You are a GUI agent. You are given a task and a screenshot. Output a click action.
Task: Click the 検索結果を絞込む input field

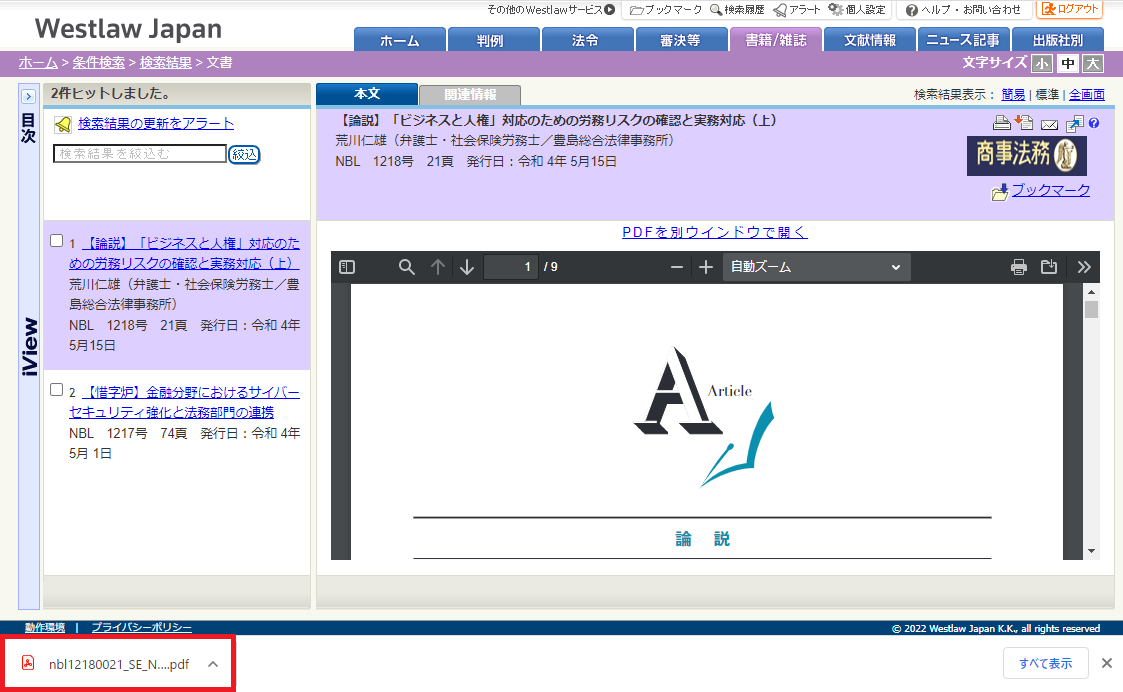click(140, 153)
